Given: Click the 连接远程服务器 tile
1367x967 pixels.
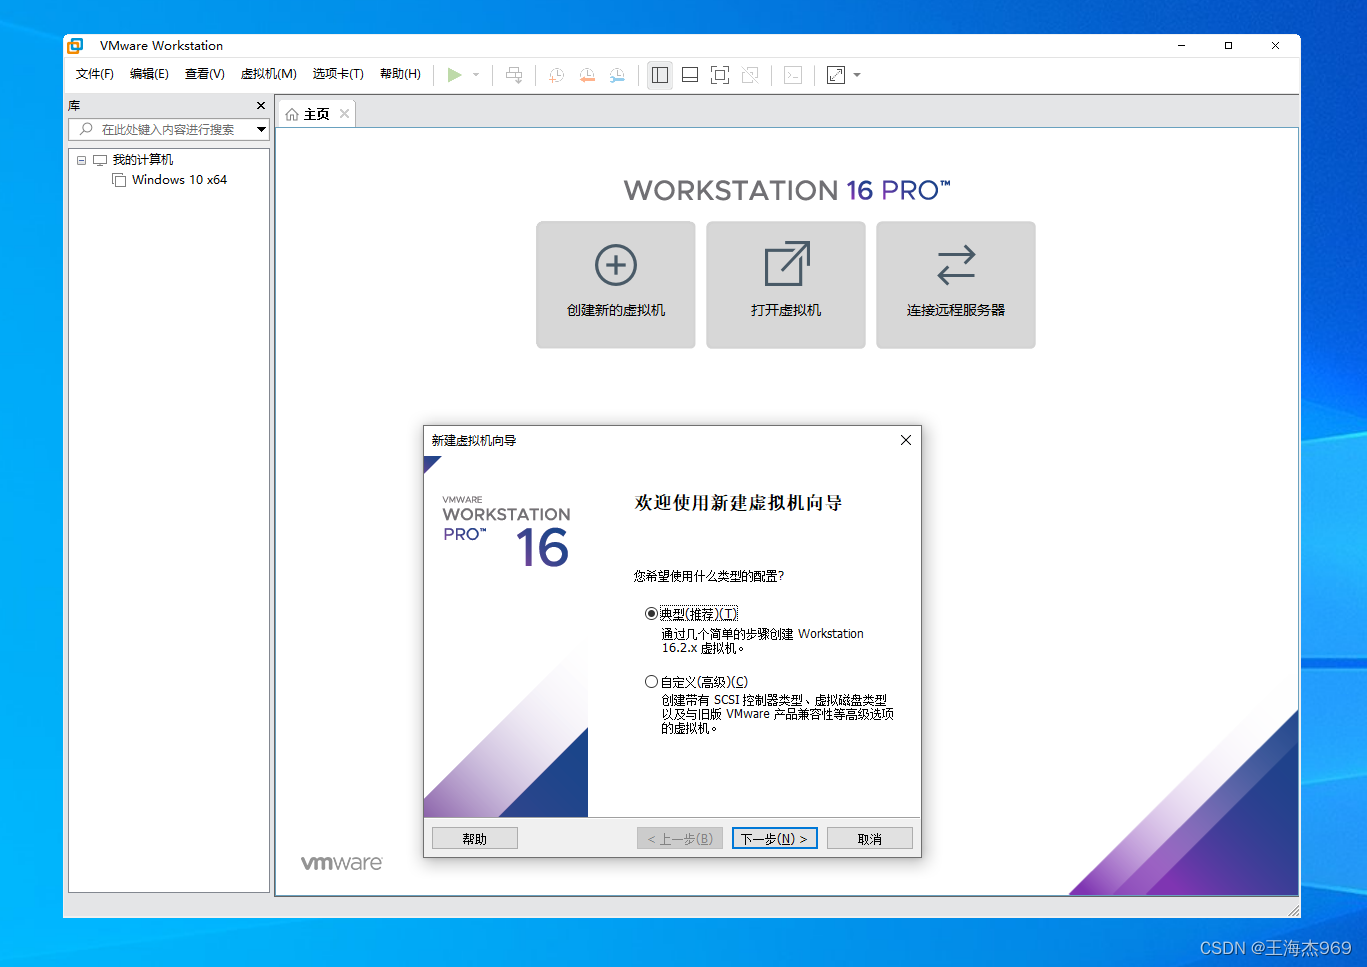Looking at the screenshot, I should (956, 285).
